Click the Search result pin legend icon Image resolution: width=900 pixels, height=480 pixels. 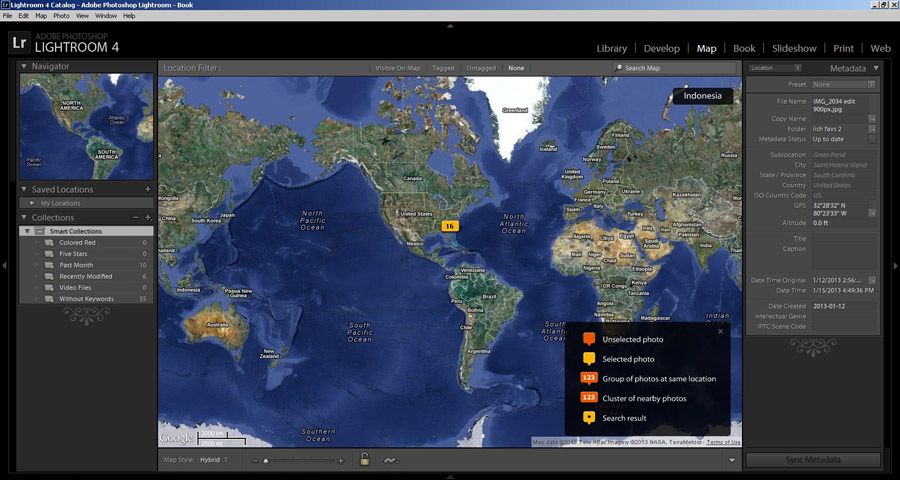coord(589,418)
